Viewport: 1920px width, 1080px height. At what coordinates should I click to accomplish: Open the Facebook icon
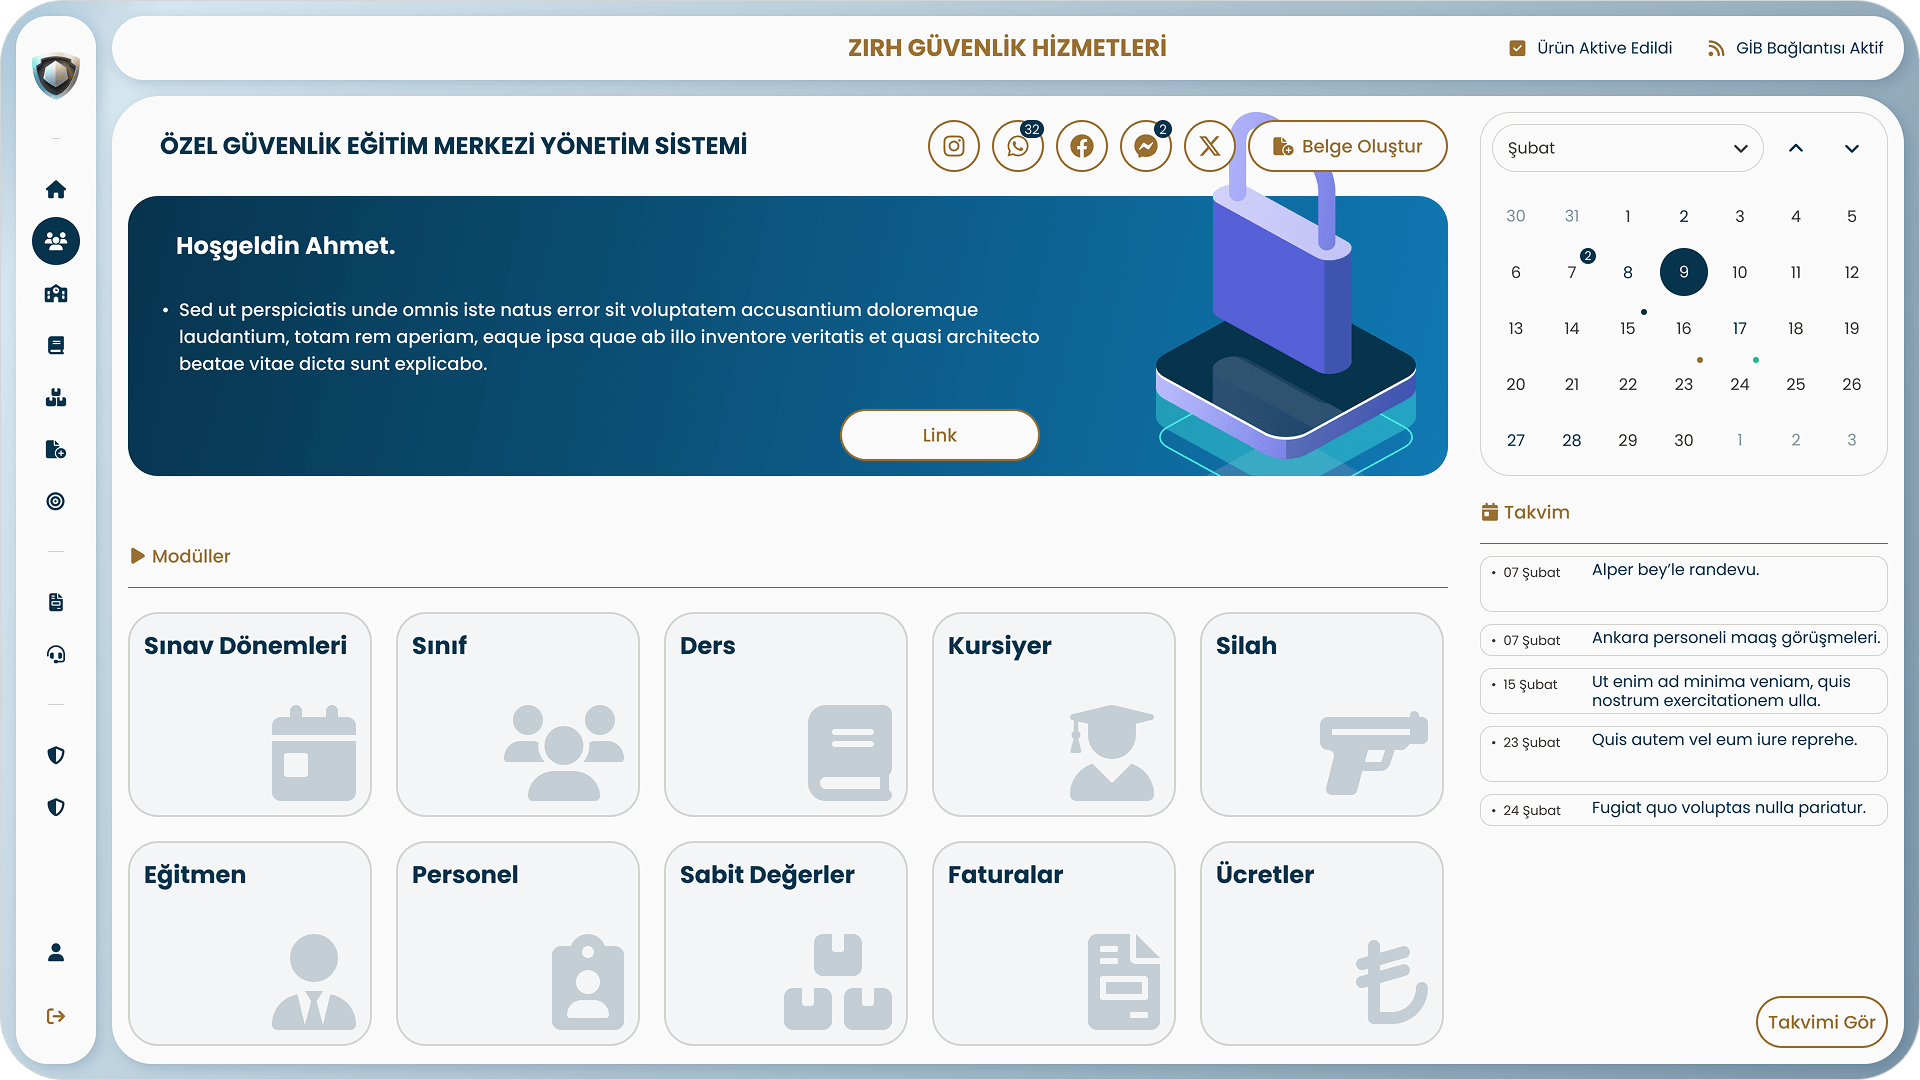click(x=1082, y=146)
